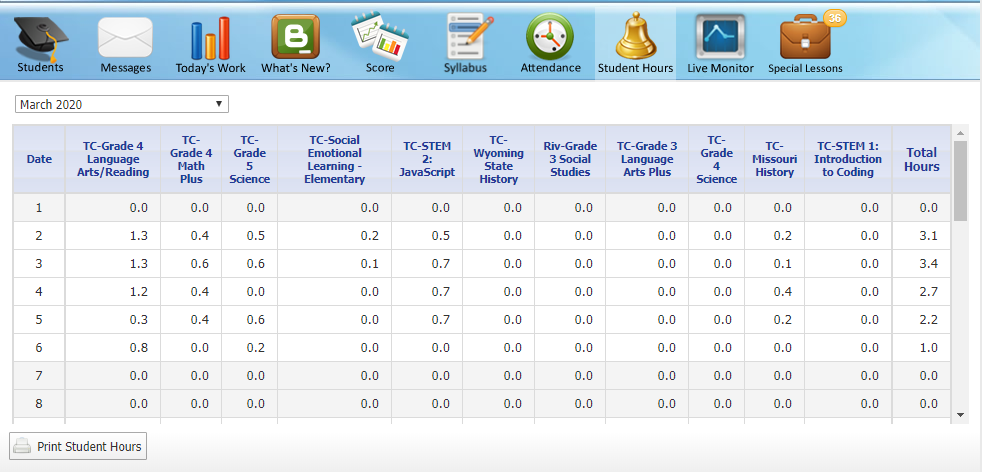
Task: Click JavaScript 0.7 on date 5
Action: [x=441, y=320]
